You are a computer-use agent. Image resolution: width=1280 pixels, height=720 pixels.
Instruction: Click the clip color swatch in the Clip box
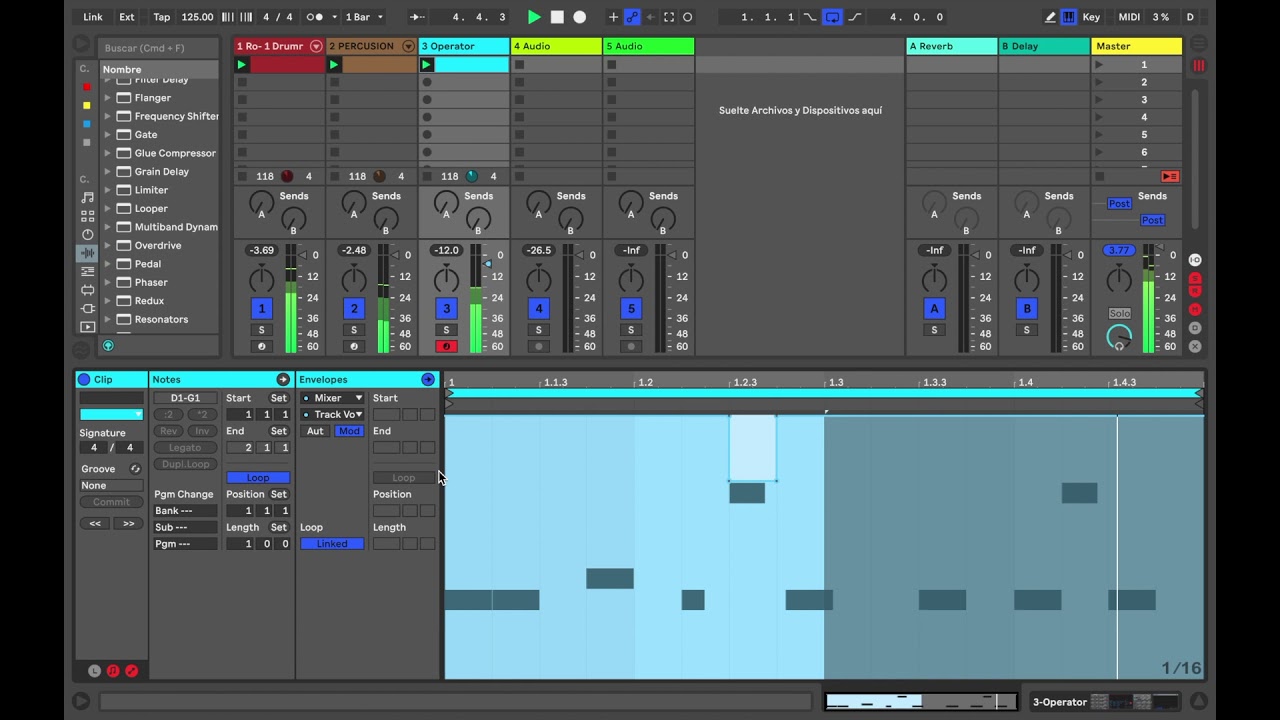pyautogui.click(x=111, y=414)
